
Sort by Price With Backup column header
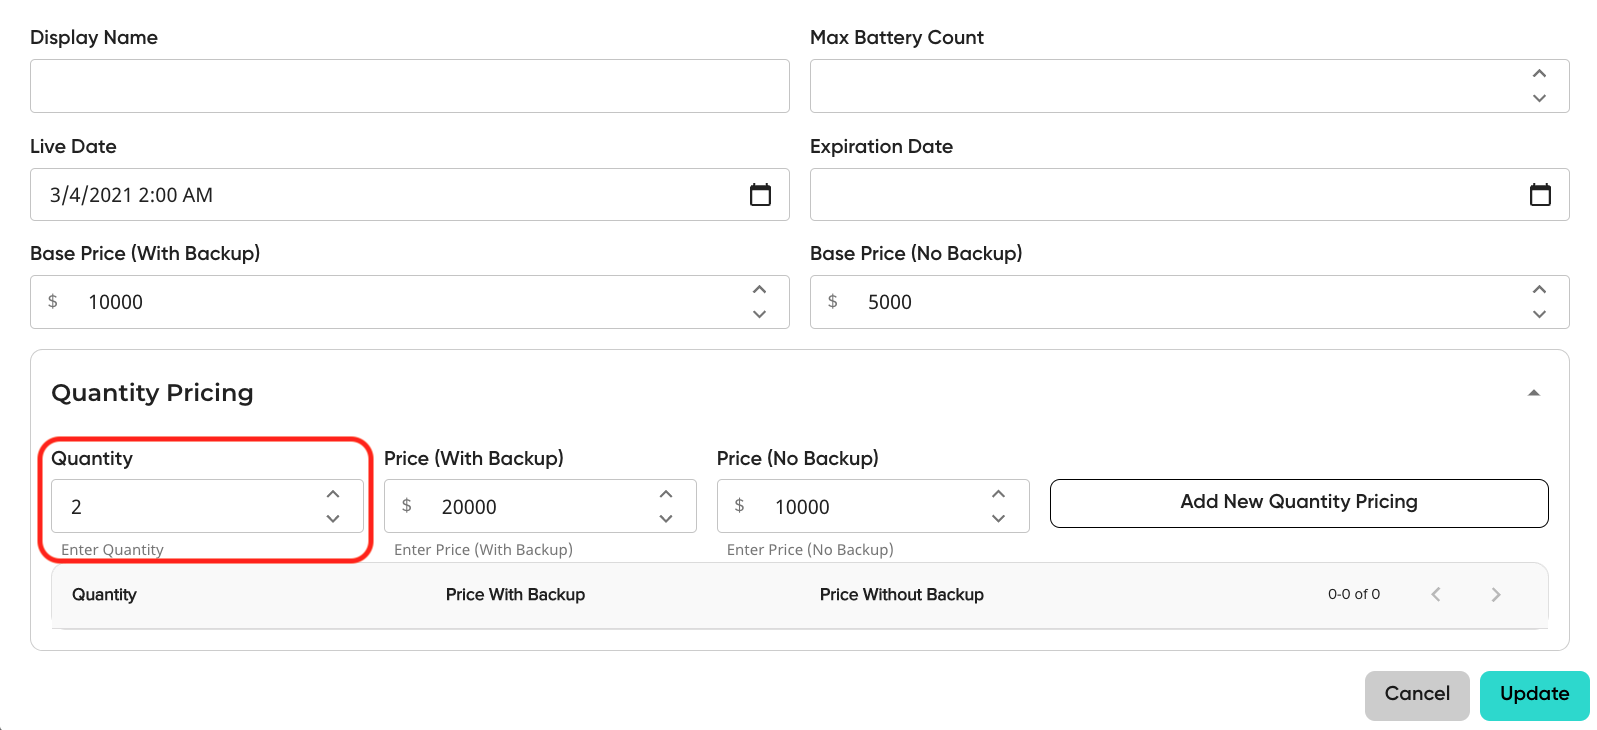(x=515, y=595)
